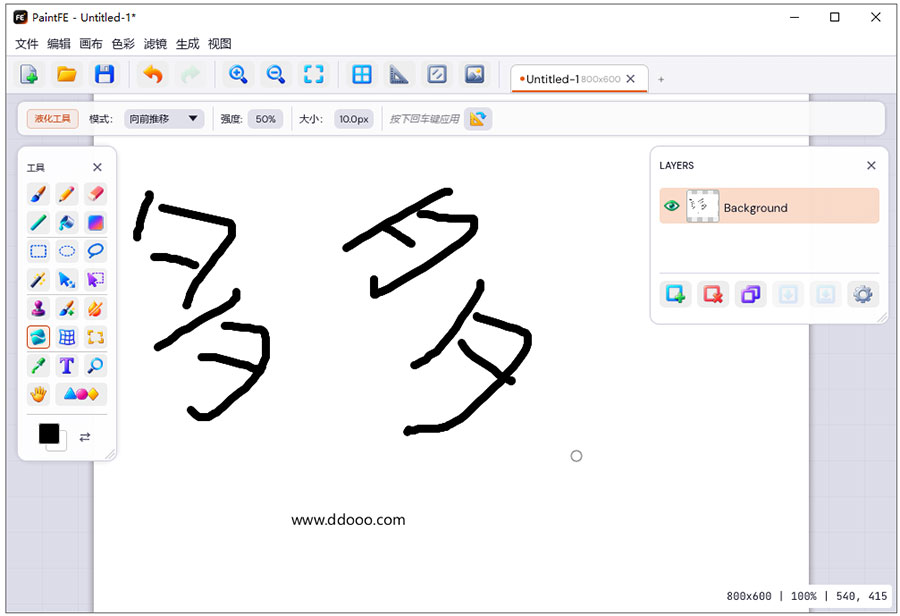
Task: Open layer settings gear
Action: pyautogui.click(x=863, y=295)
